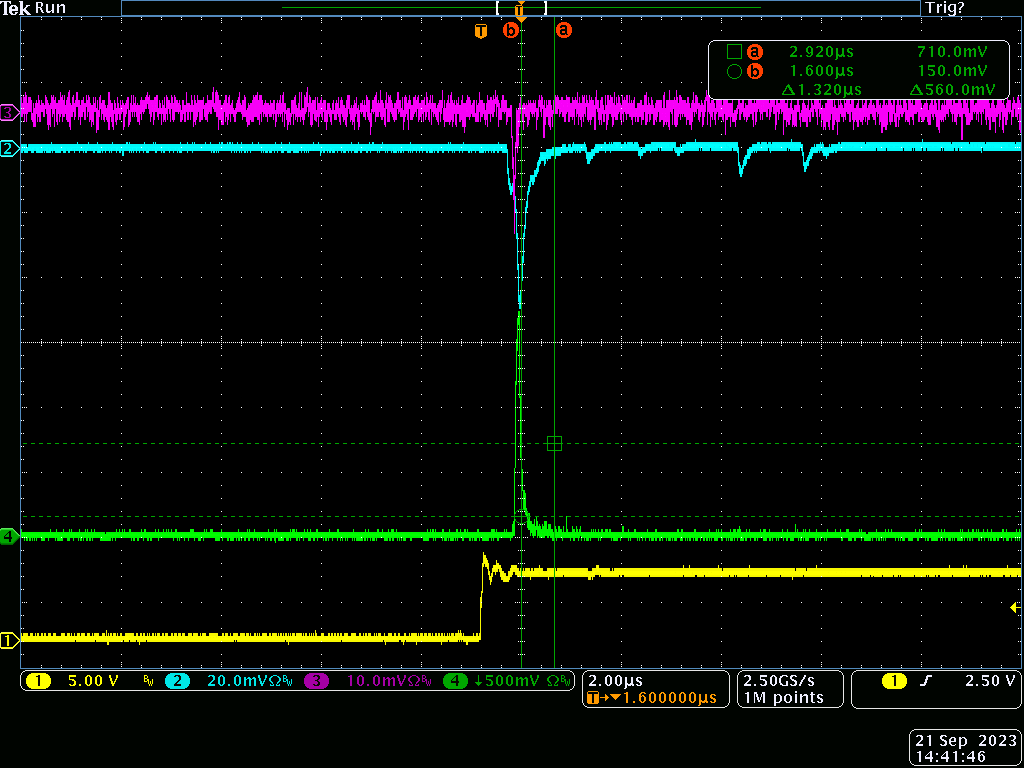The width and height of the screenshot is (1024, 768).
Task: Click the trigger level arrow on right edge
Action: point(1015,608)
